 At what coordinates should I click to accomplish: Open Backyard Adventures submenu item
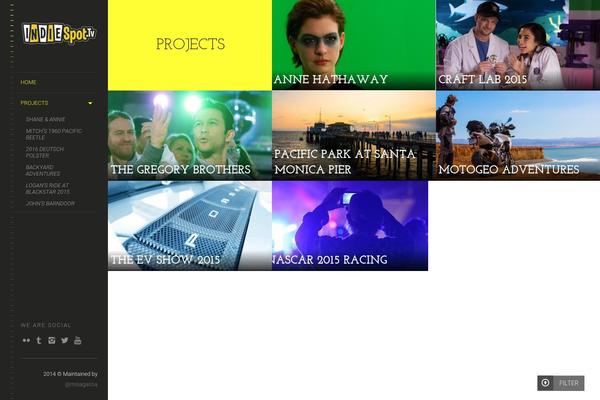coord(43,170)
